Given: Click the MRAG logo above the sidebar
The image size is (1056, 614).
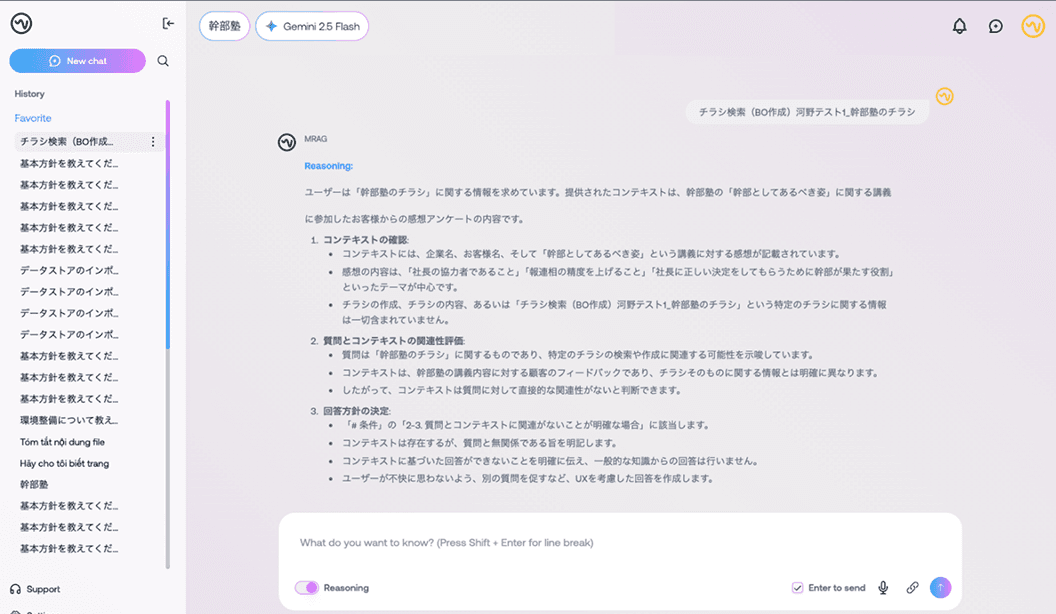Looking at the screenshot, I should click(21, 22).
